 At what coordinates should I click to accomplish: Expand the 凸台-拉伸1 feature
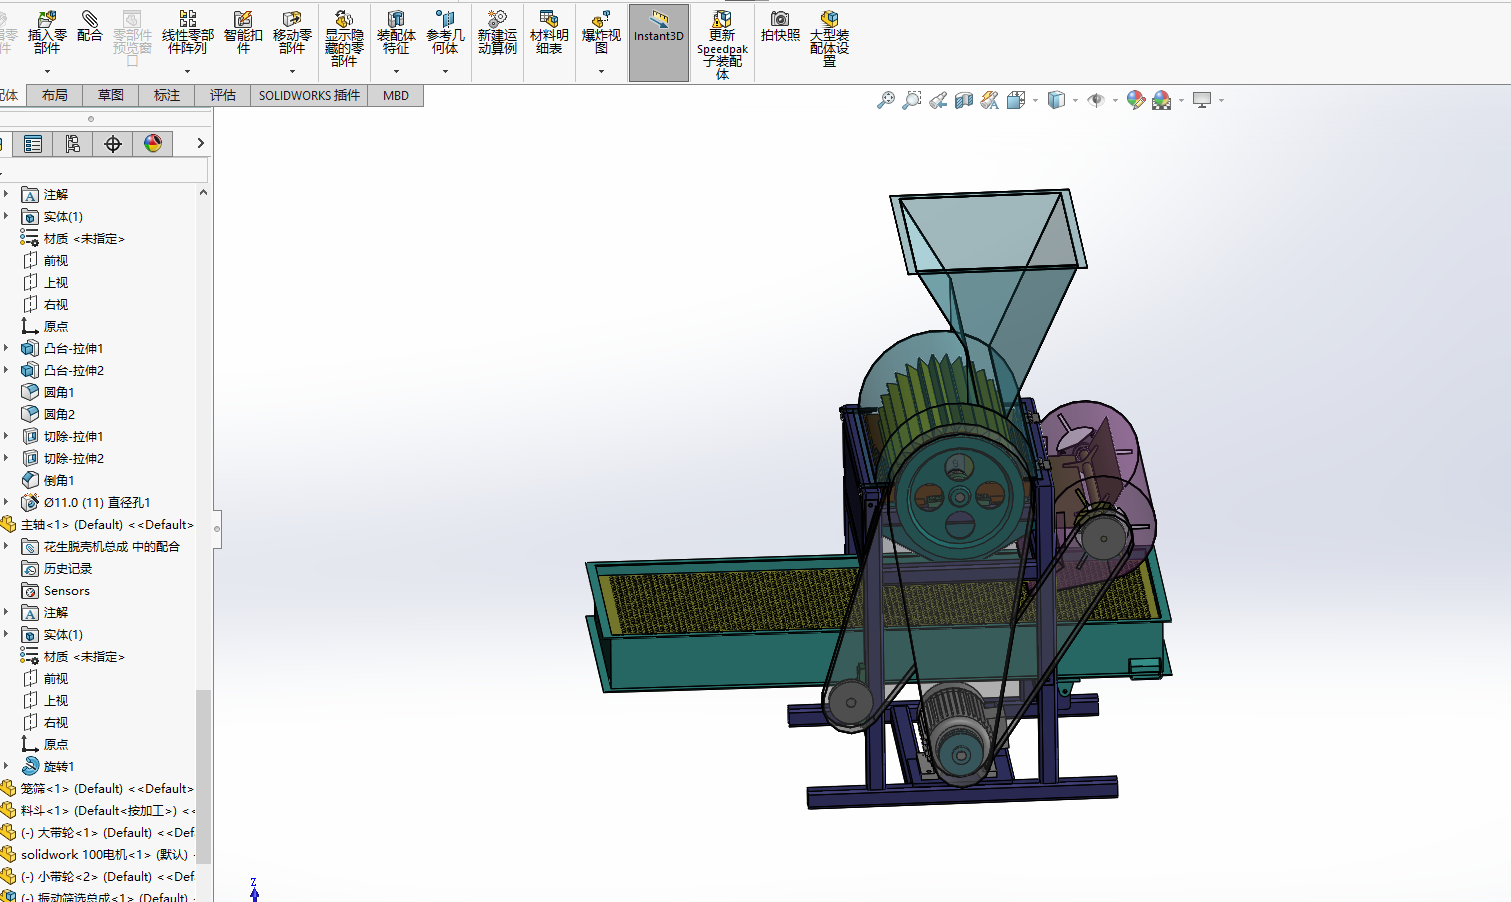pyautogui.click(x=6, y=348)
